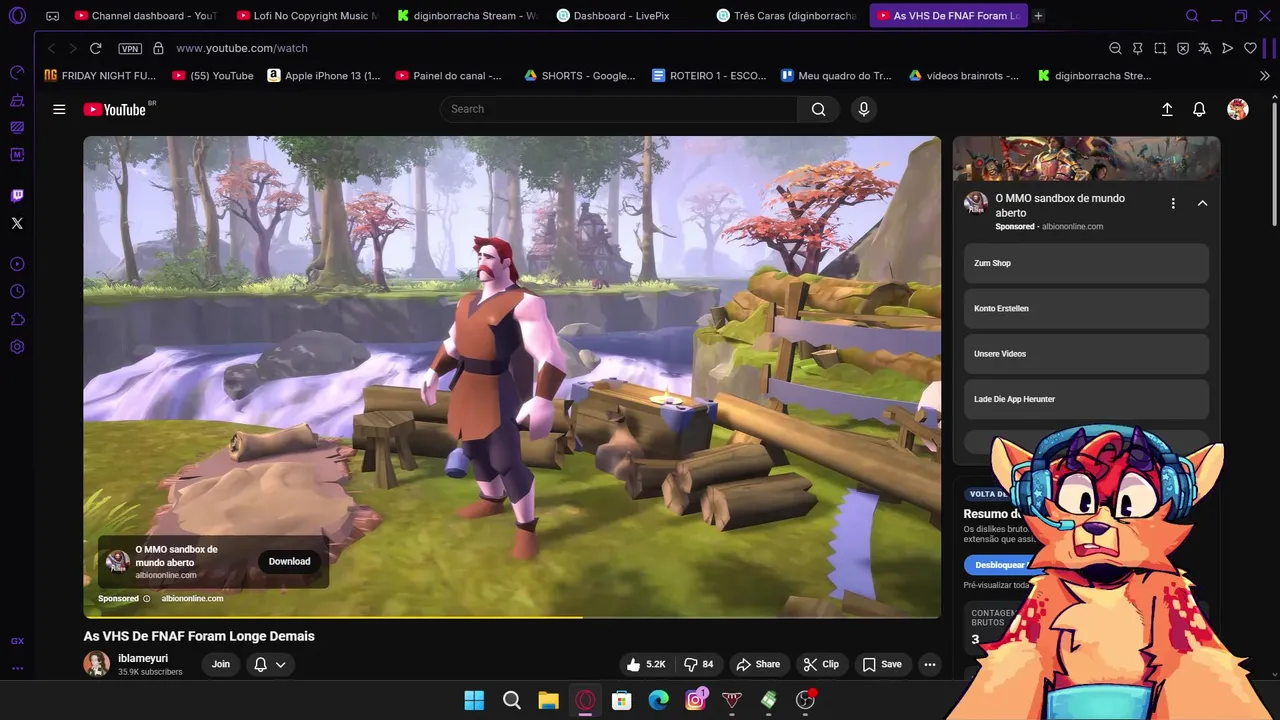Click the search magnifier button on YouTube

[x=819, y=109]
